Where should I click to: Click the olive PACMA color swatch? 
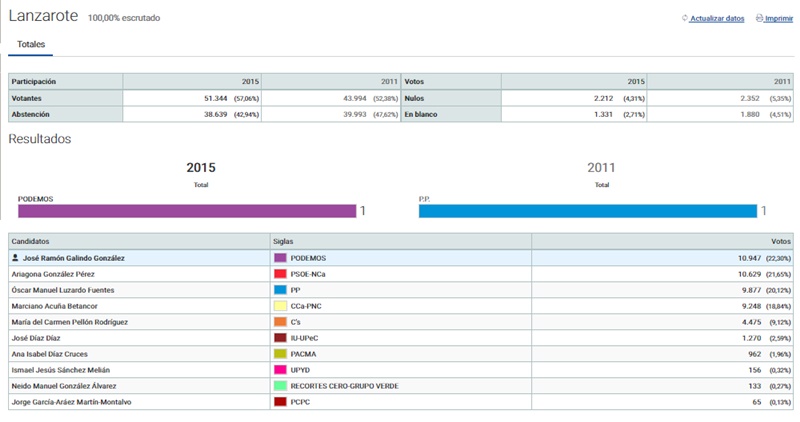[280, 354]
